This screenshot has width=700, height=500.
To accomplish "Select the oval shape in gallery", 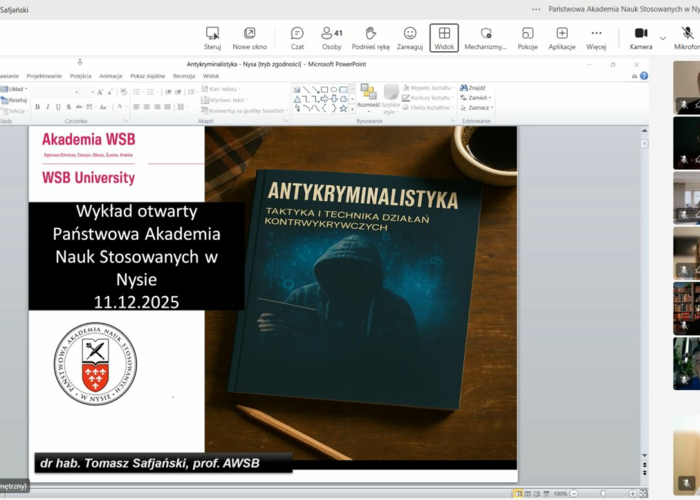I will (333, 90).
